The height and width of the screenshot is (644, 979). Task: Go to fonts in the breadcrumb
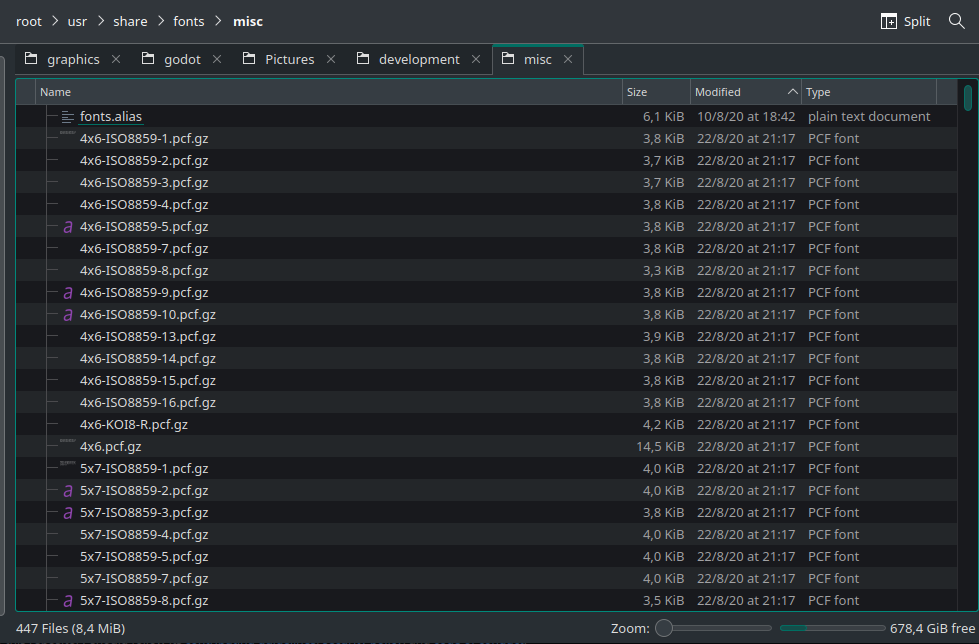tap(189, 21)
